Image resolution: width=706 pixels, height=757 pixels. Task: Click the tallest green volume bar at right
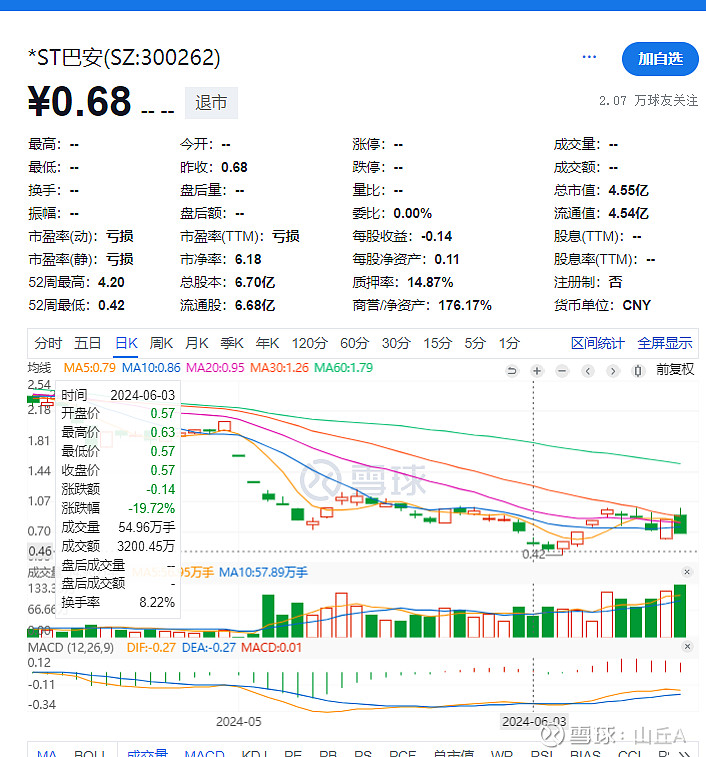coord(680,611)
